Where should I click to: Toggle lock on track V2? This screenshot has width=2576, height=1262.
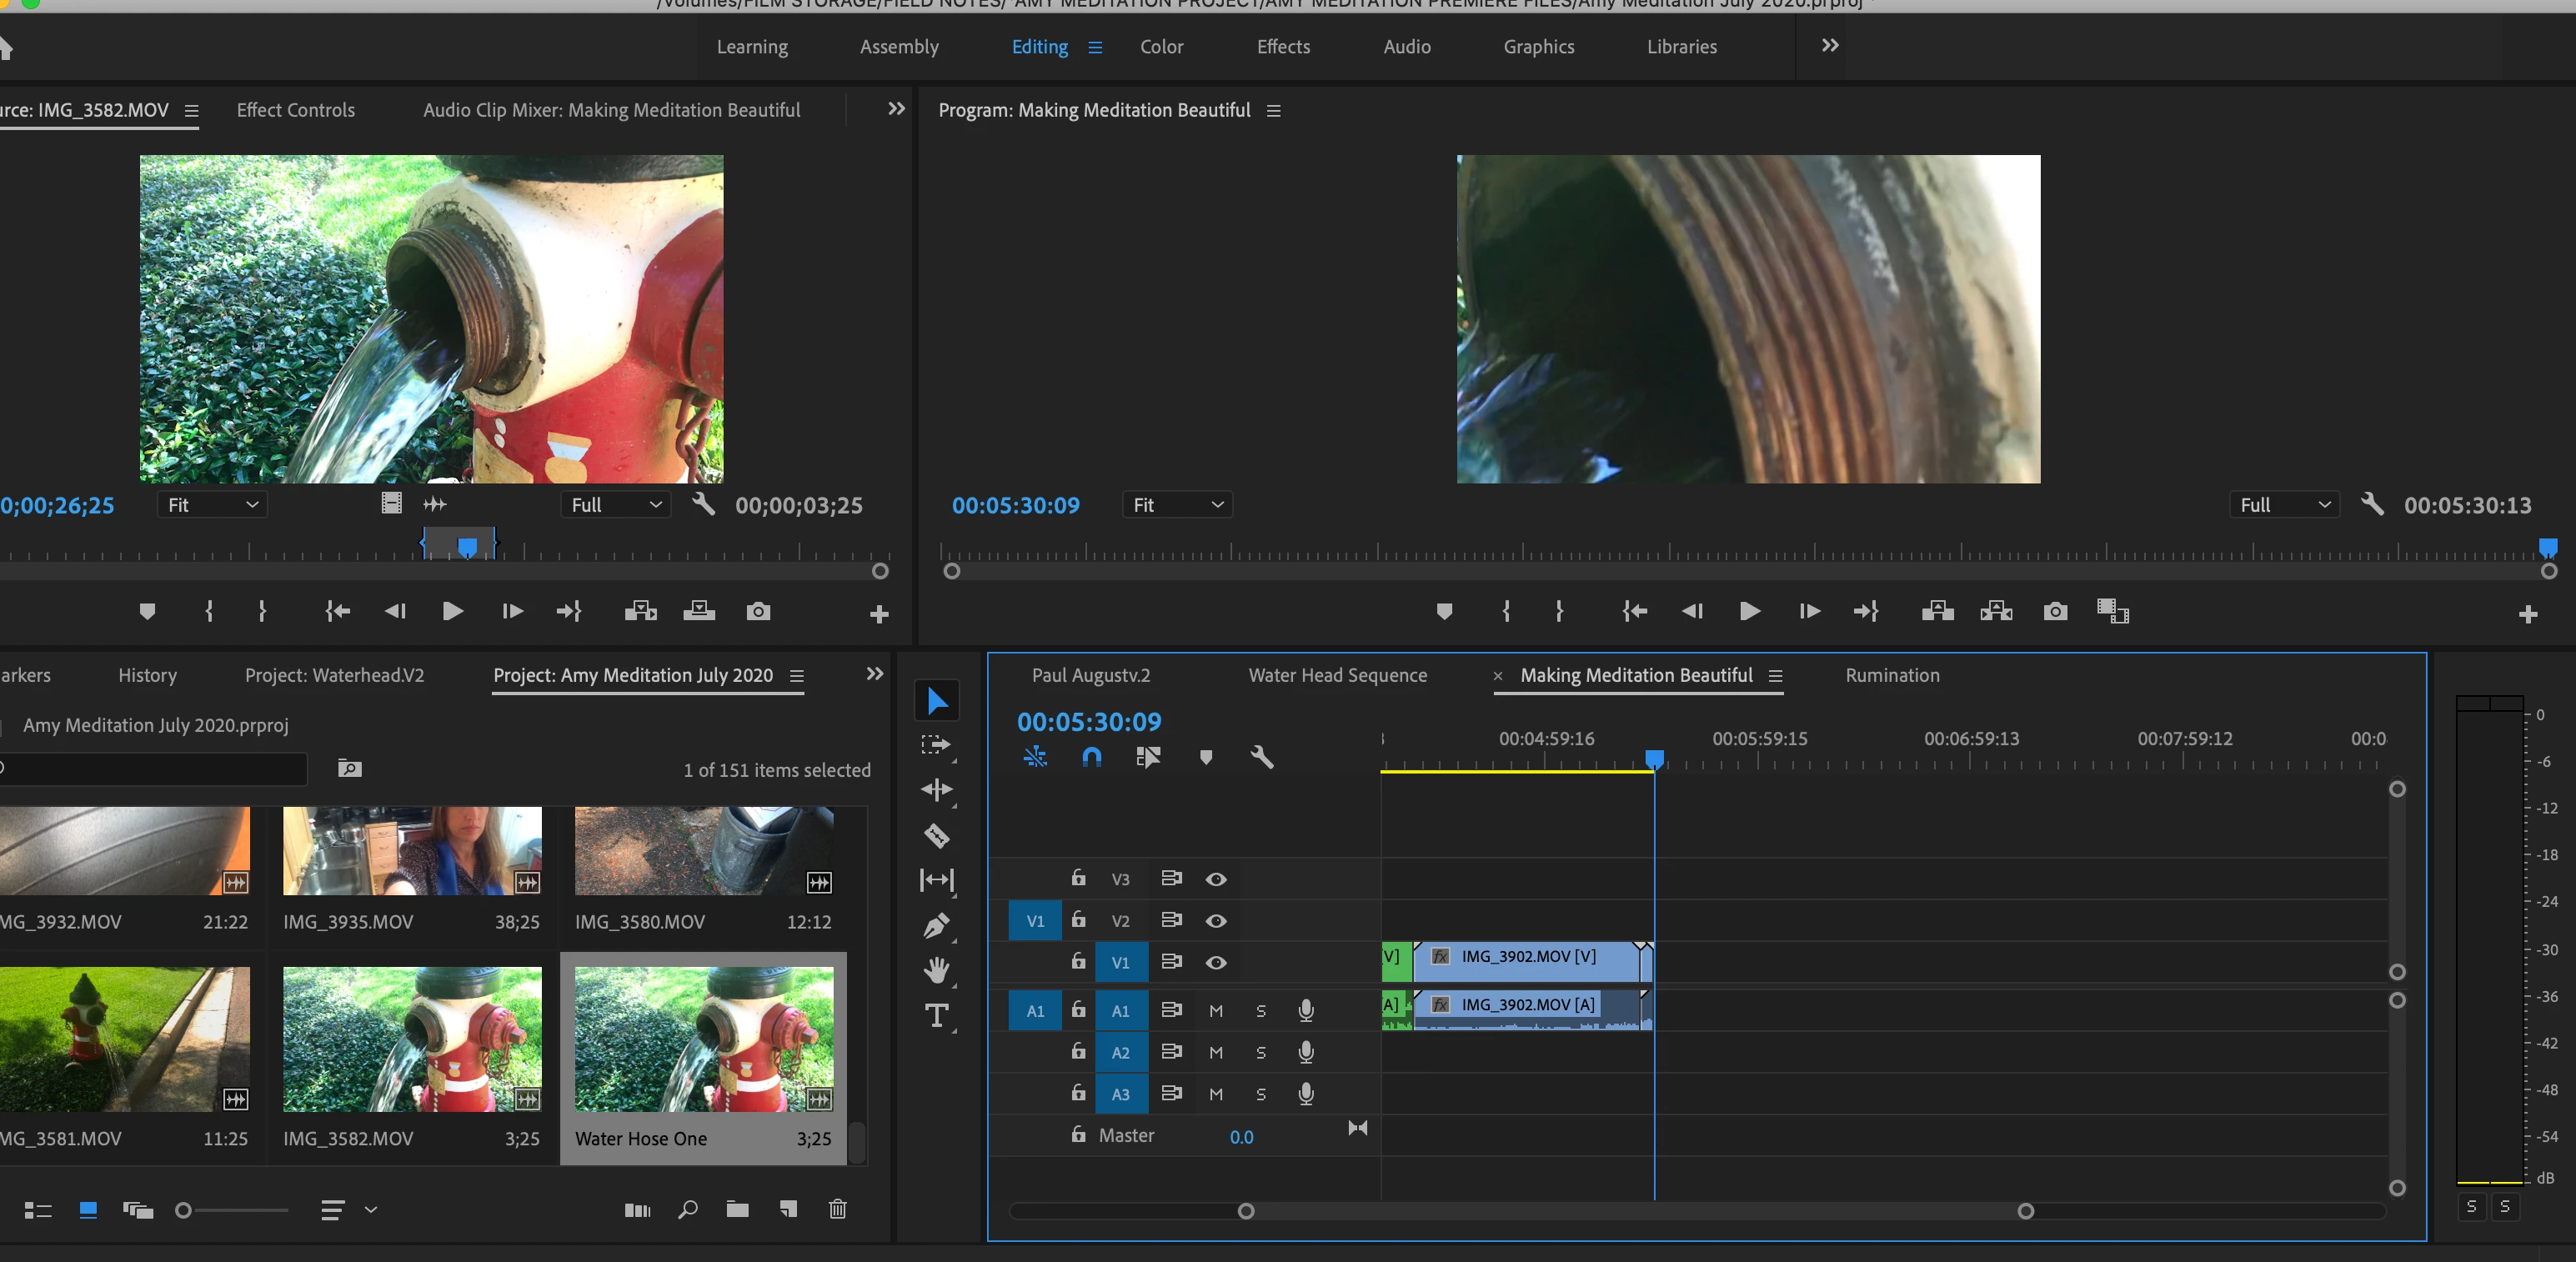click(1078, 919)
